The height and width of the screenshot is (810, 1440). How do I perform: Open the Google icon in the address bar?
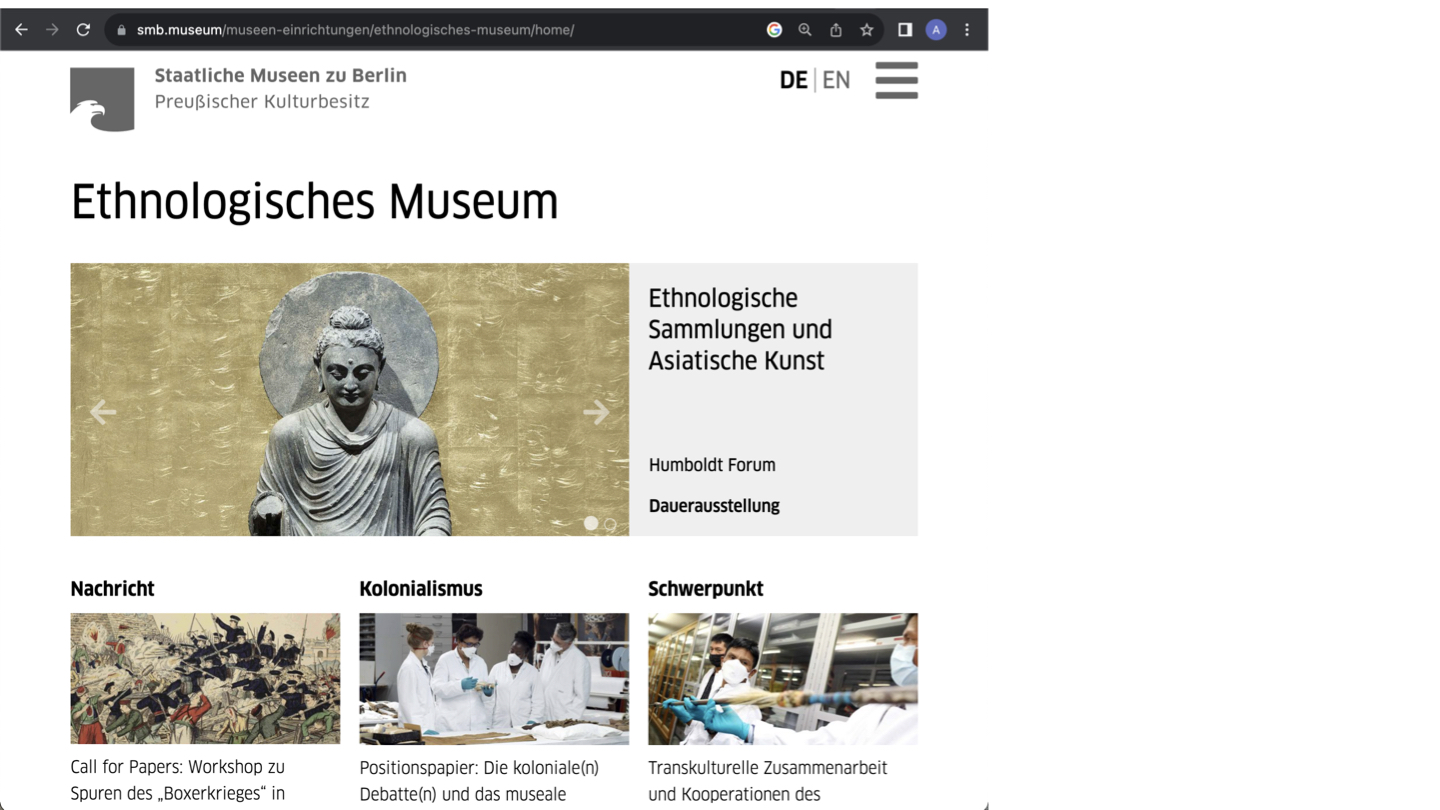[774, 30]
